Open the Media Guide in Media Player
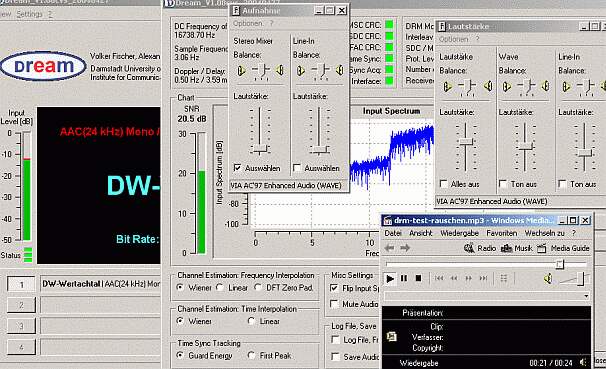 563,248
